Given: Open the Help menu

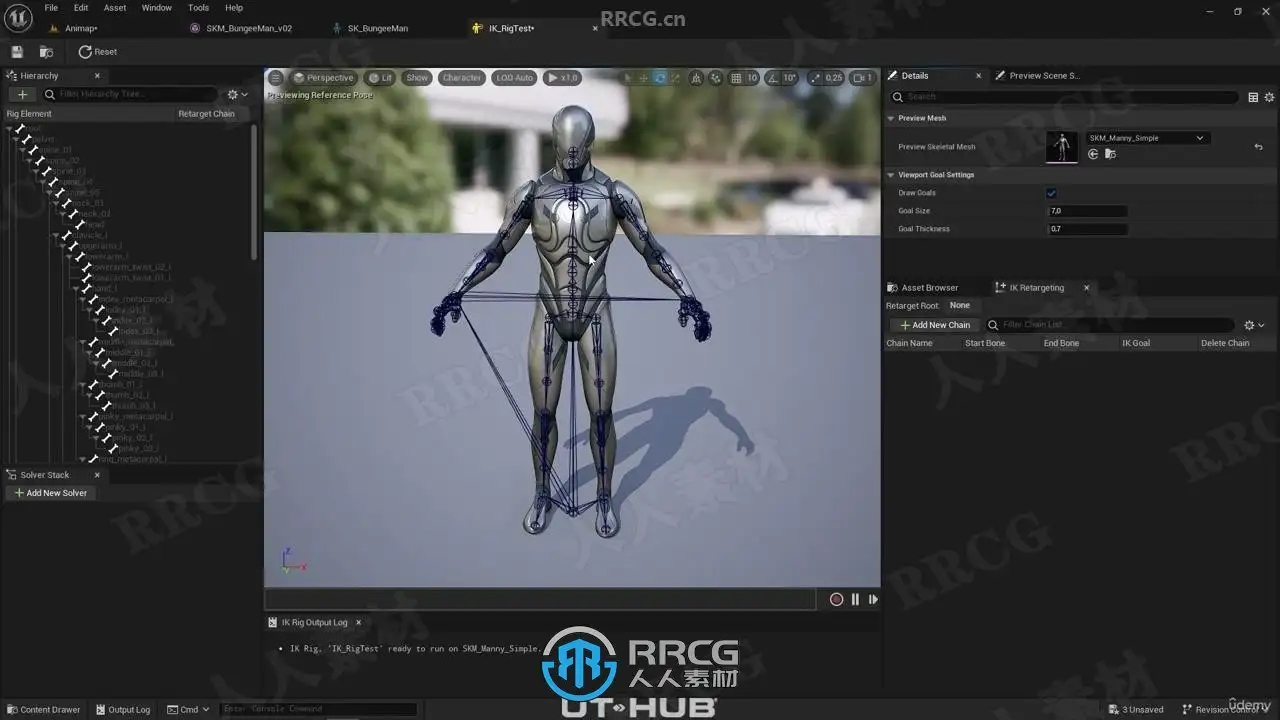Looking at the screenshot, I should [234, 8].
